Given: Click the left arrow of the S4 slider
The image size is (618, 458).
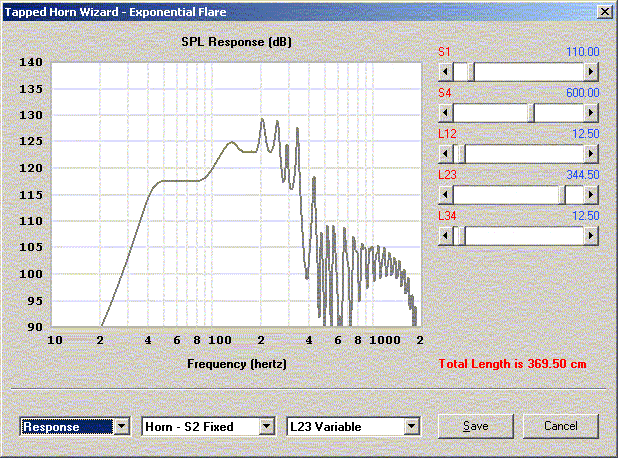Looking at the screenshot, I should point(446,113).
